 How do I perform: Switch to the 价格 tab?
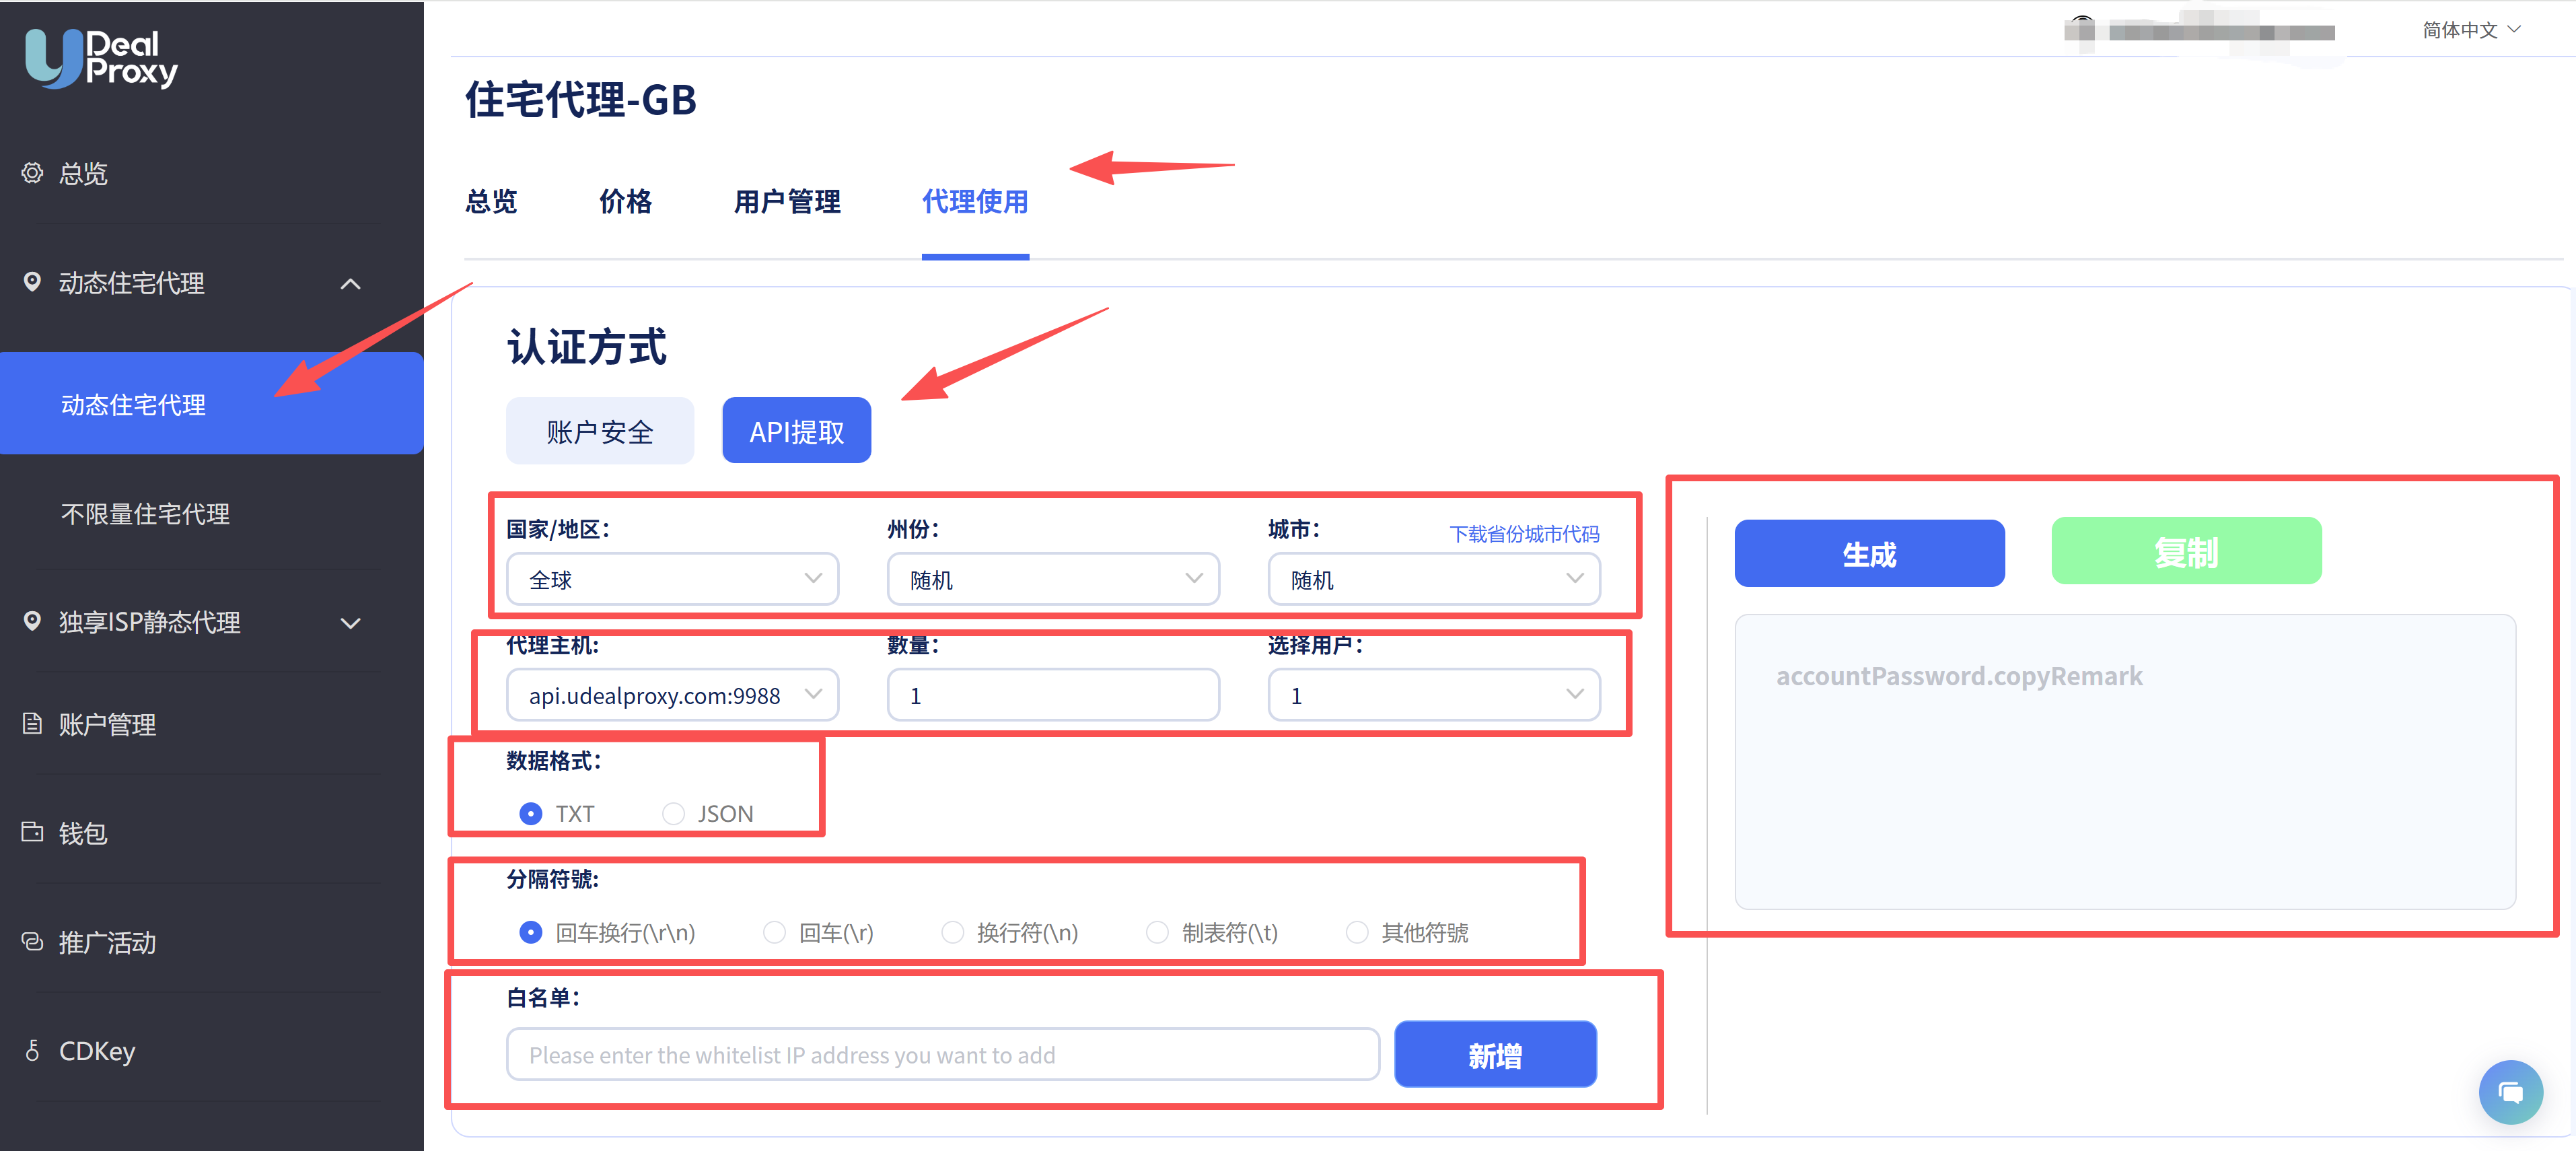625,202
